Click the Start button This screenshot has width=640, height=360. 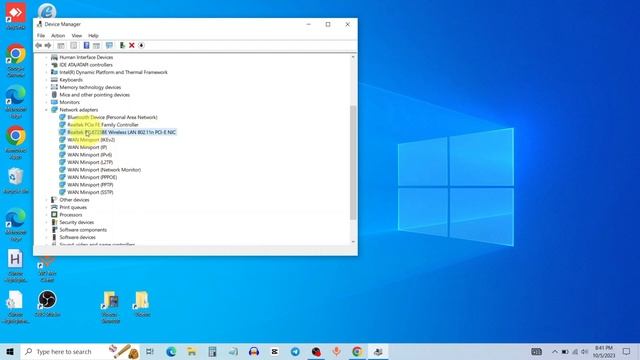[10, 351]
